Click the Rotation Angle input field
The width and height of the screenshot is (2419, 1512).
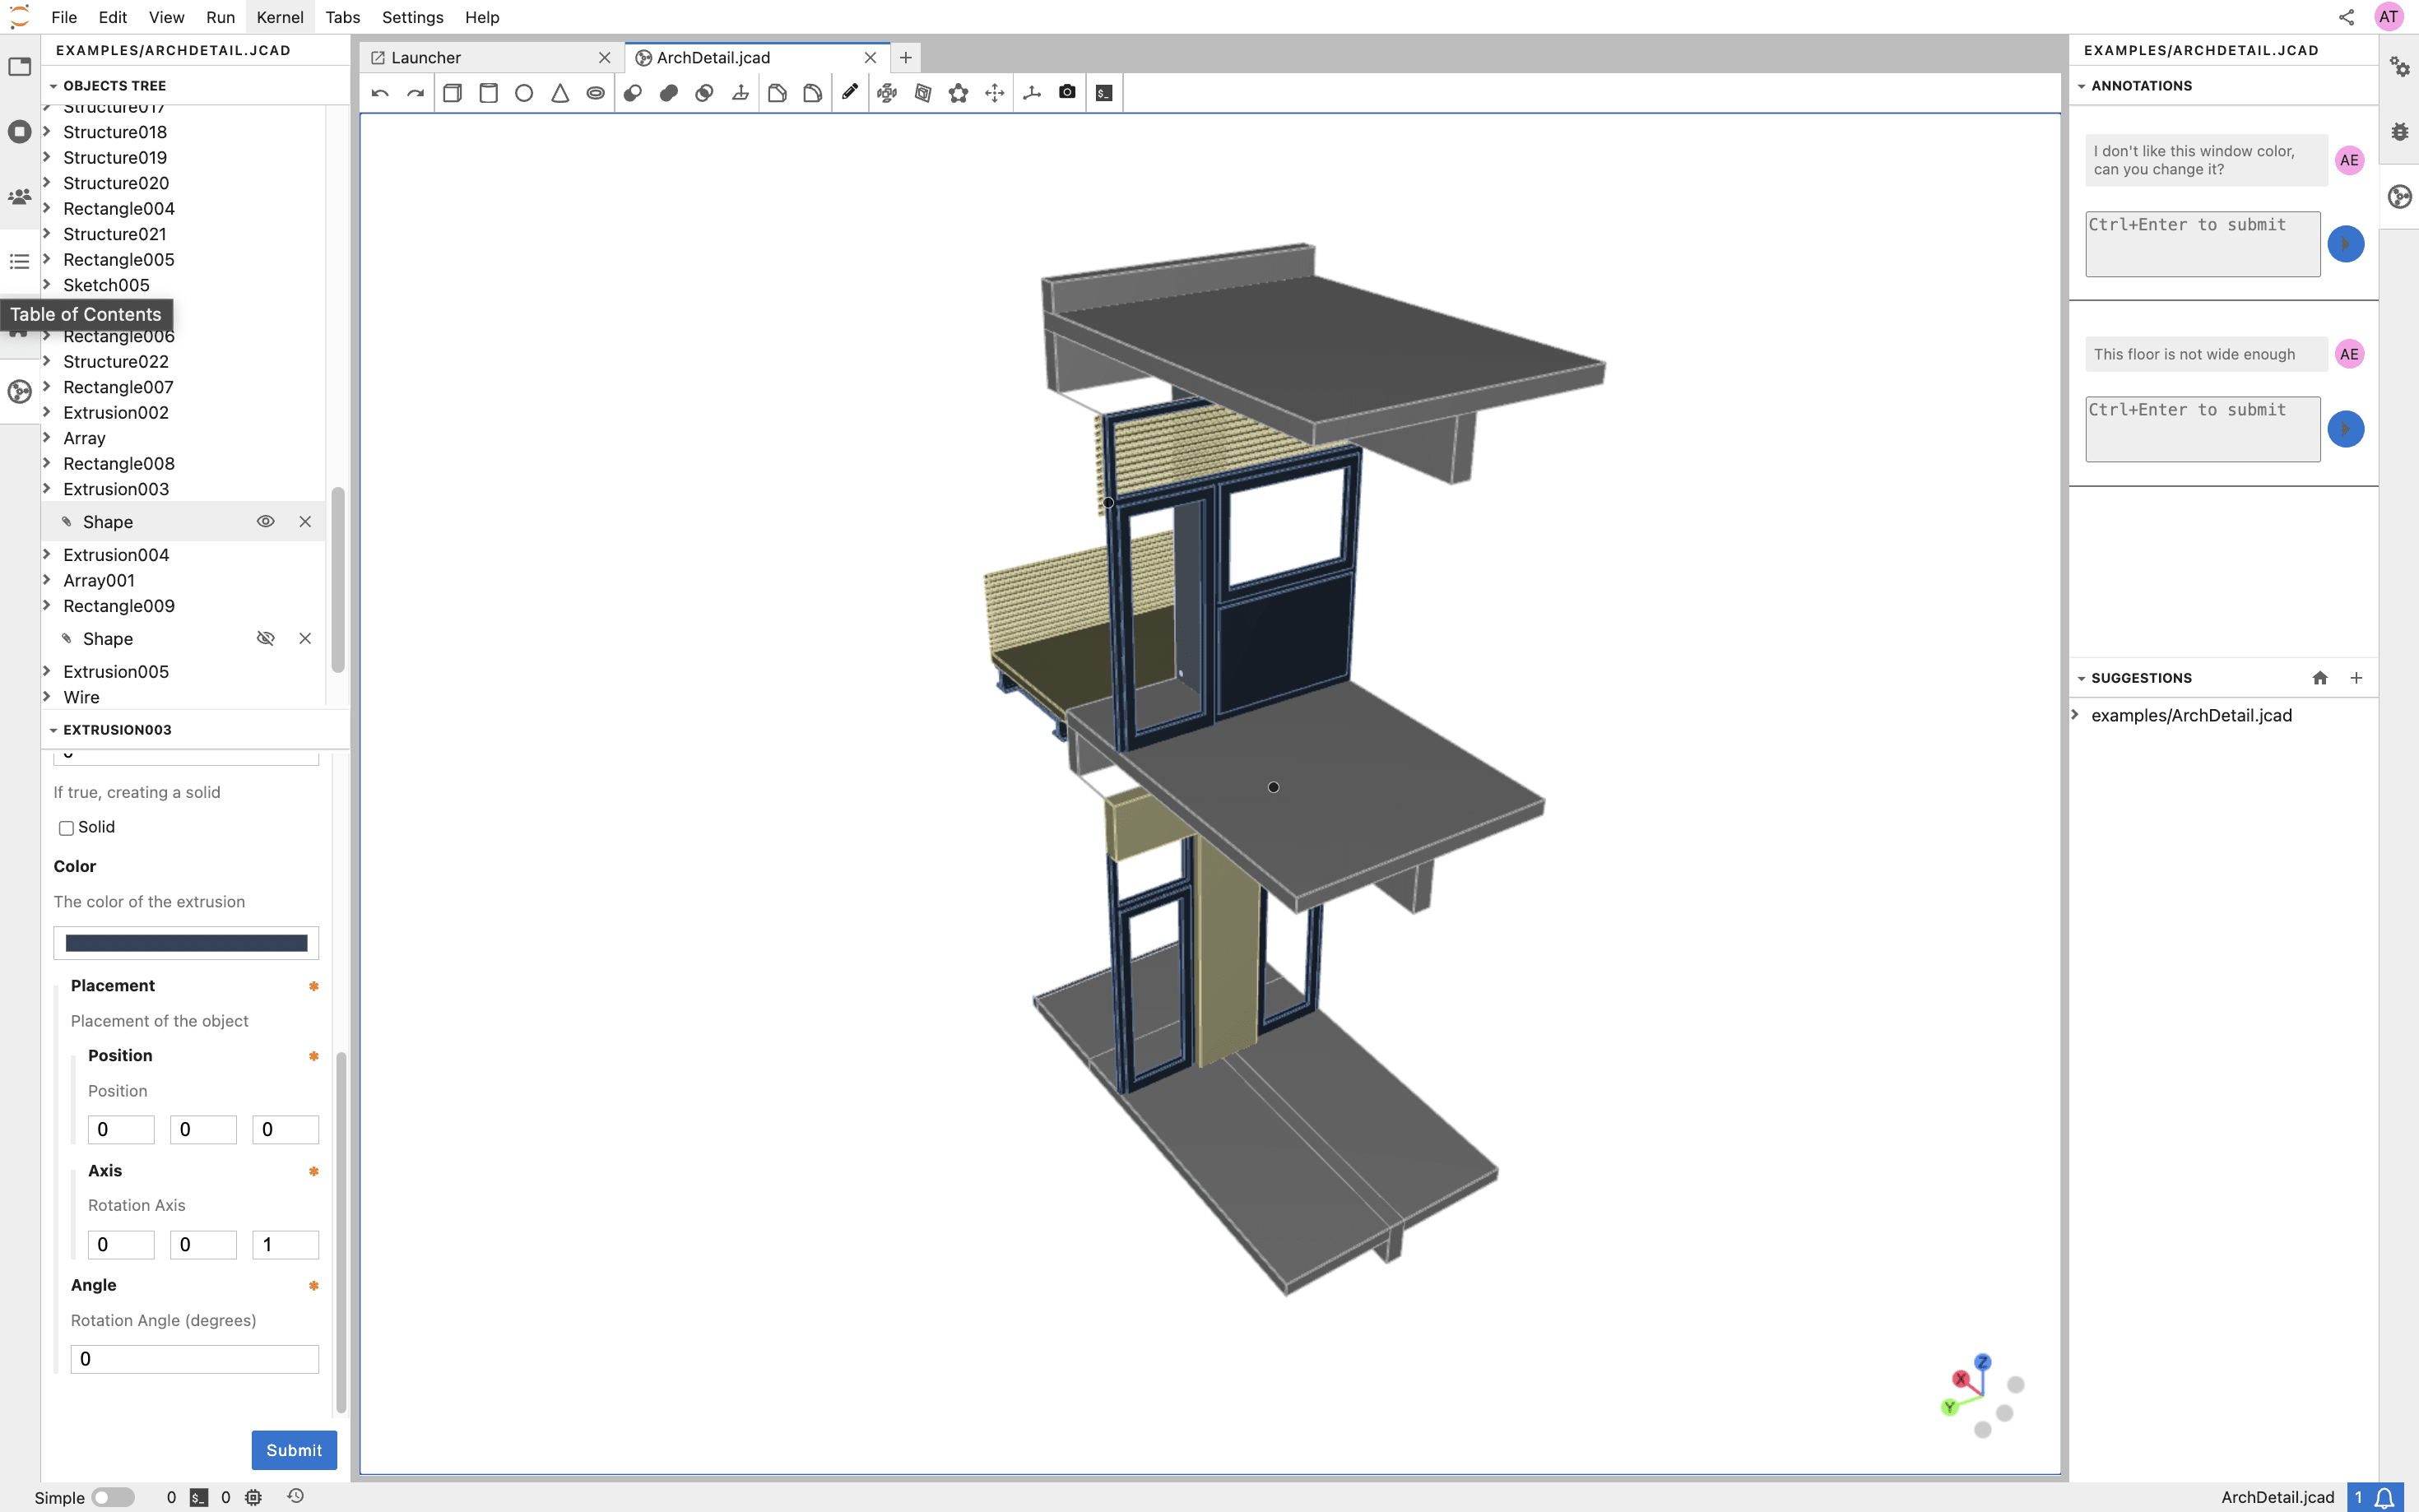(194, 1359)
